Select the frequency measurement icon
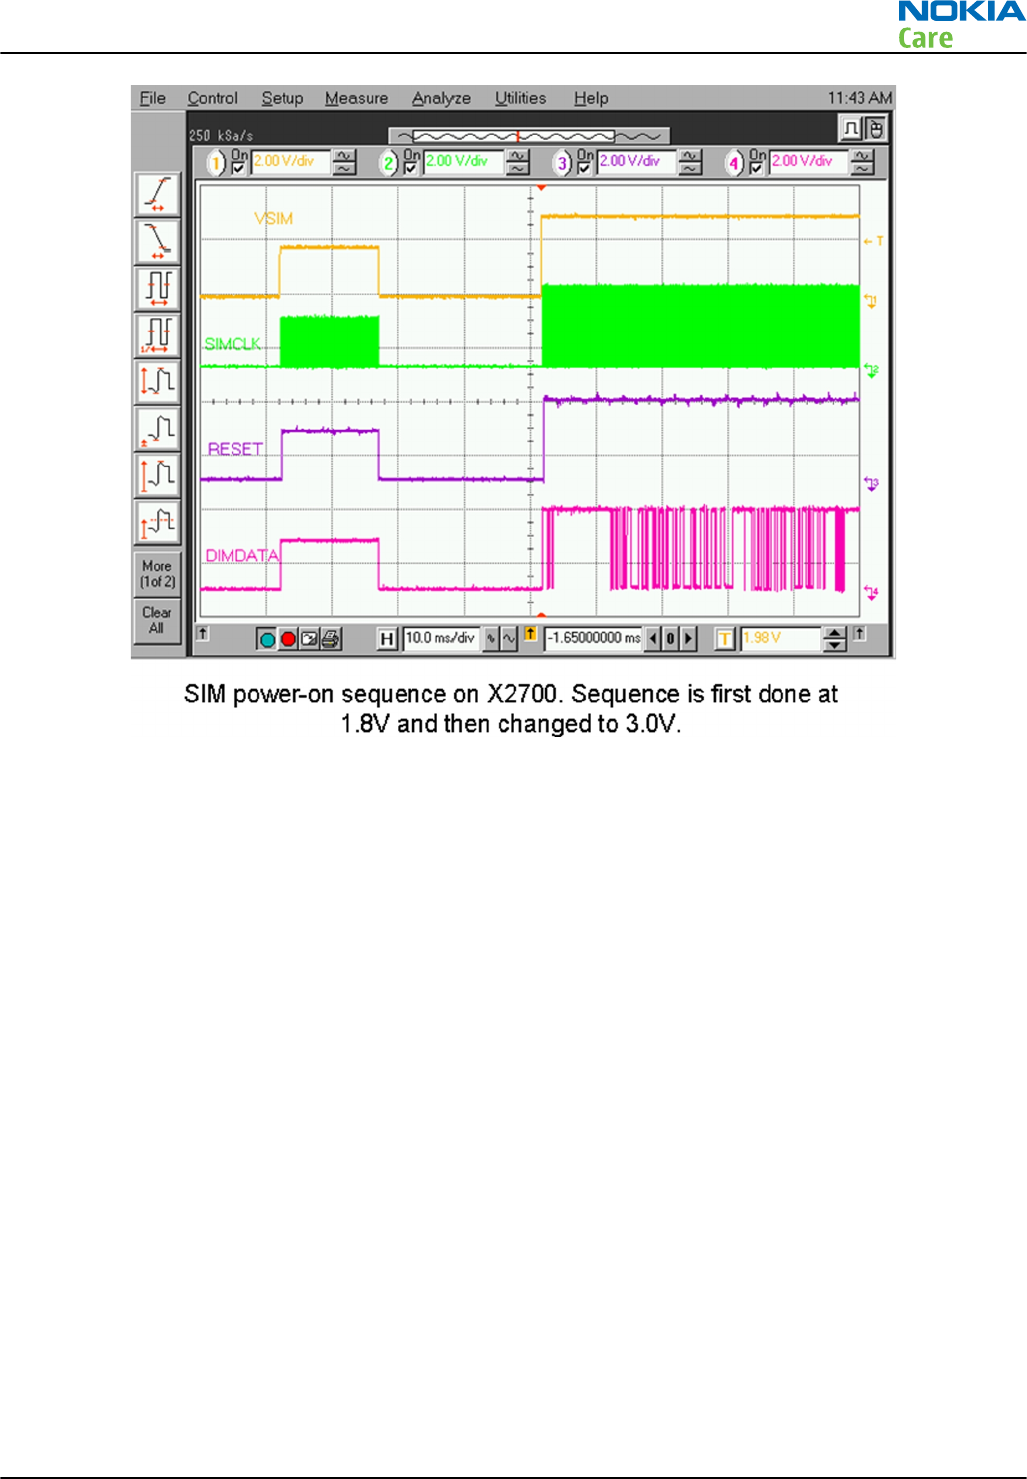Image resolution: width=1027 pixels, height=1479 pixels. tap(157, 335)
